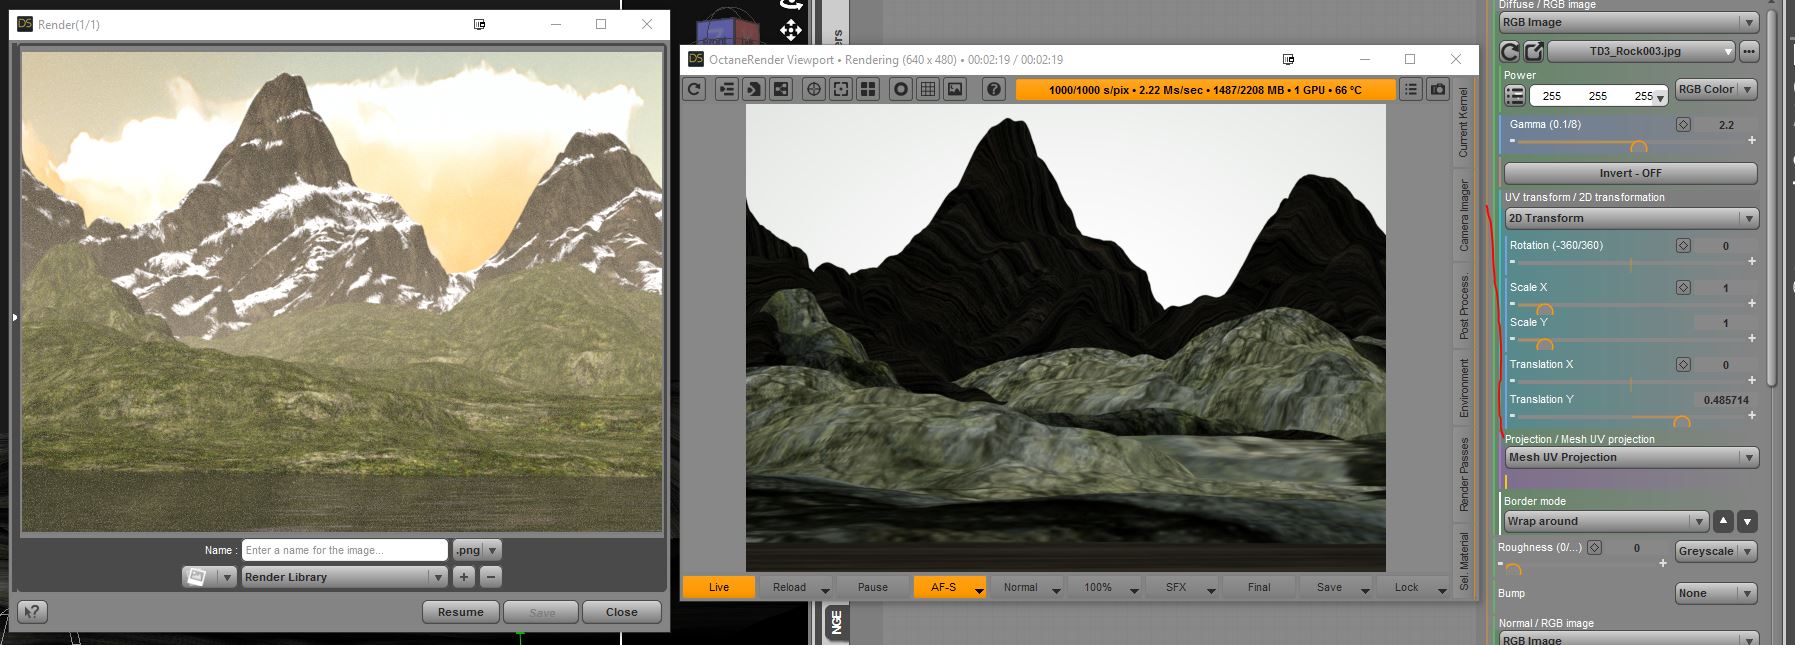Open the RGB Image diffuse type dropdown
Image resolution: width=1795 pixels, height=645 pixels.
(1628, 22)
